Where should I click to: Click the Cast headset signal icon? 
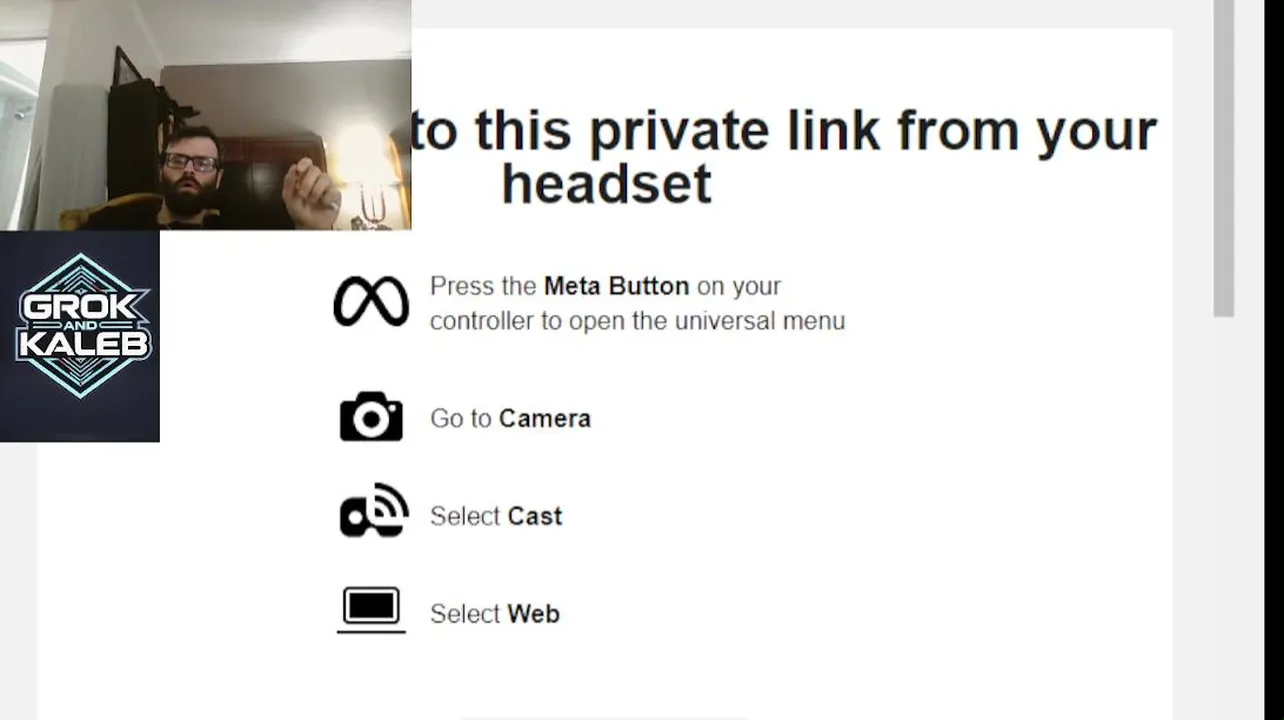[373, 512]
